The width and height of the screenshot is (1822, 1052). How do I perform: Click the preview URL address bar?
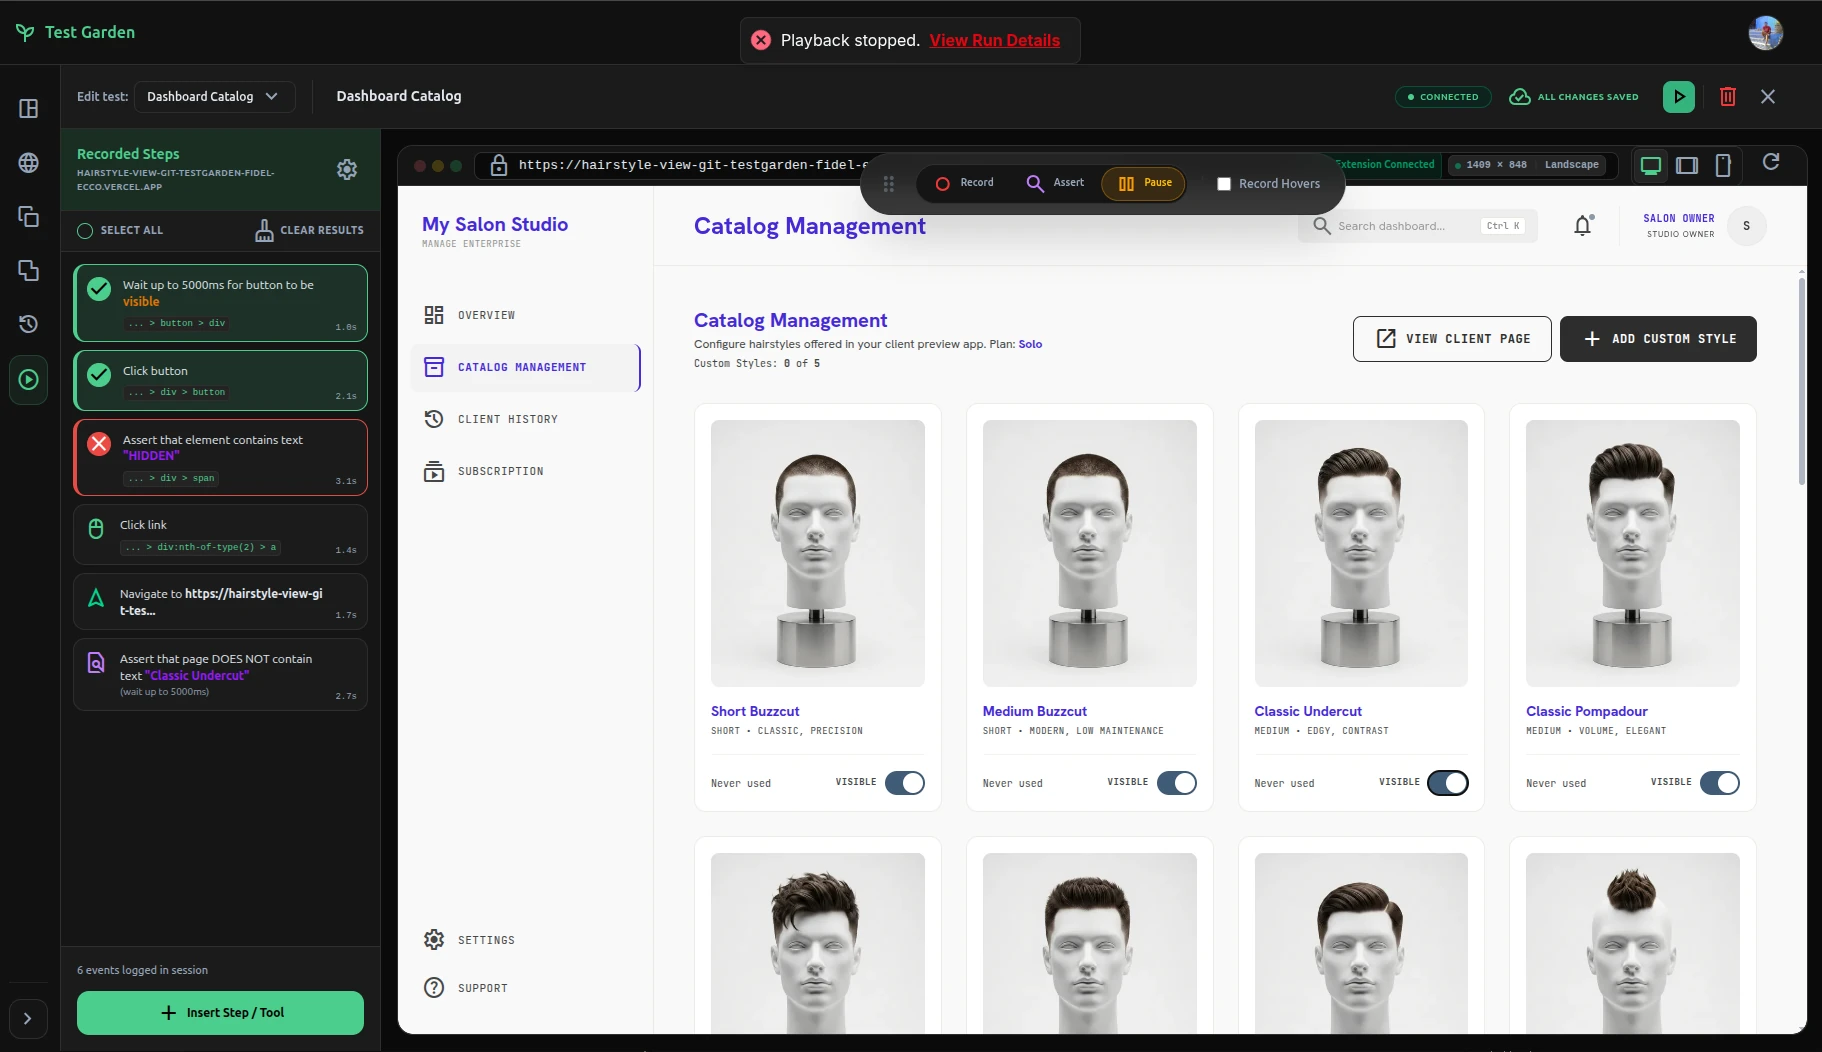690,165
